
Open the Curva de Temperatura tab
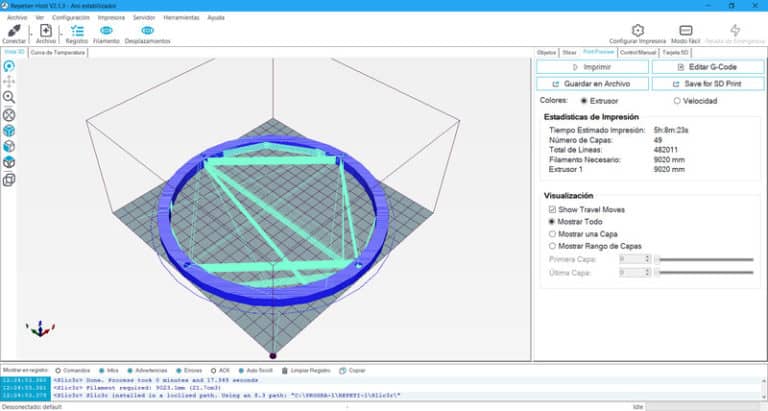58,52
